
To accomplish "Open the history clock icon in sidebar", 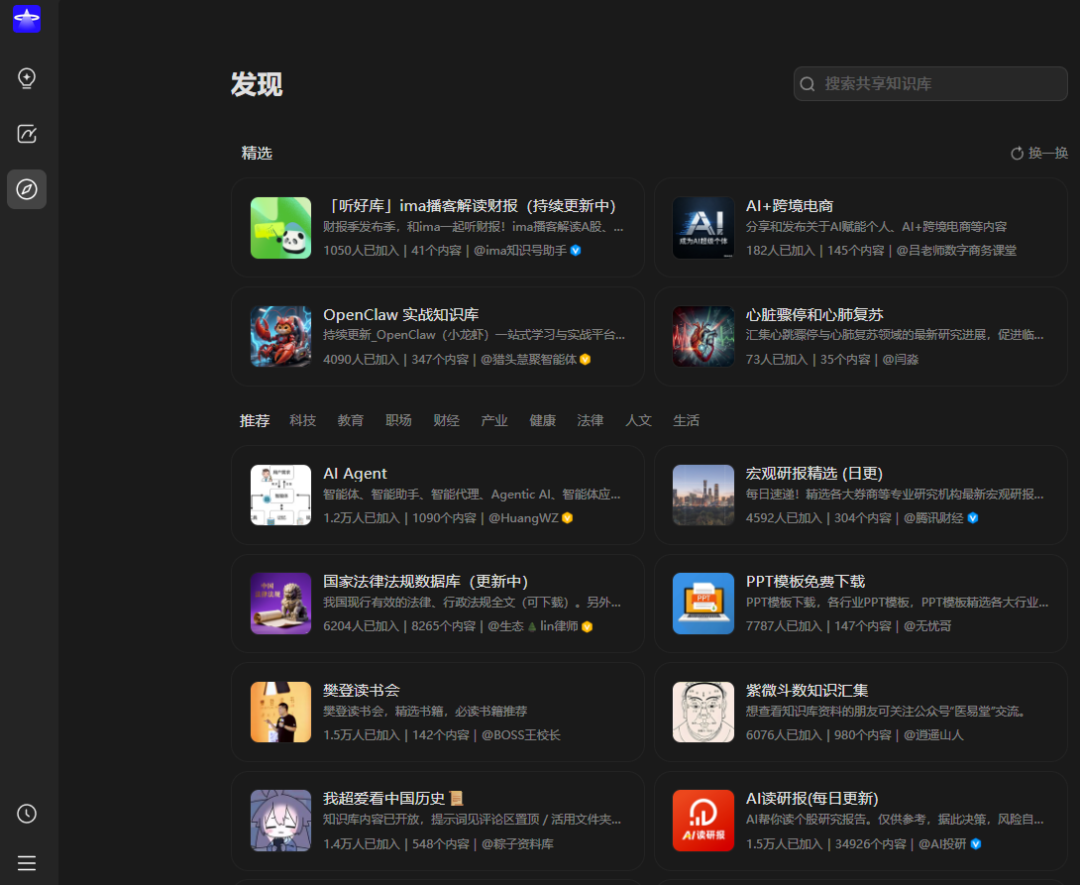I will click(26, 814).
